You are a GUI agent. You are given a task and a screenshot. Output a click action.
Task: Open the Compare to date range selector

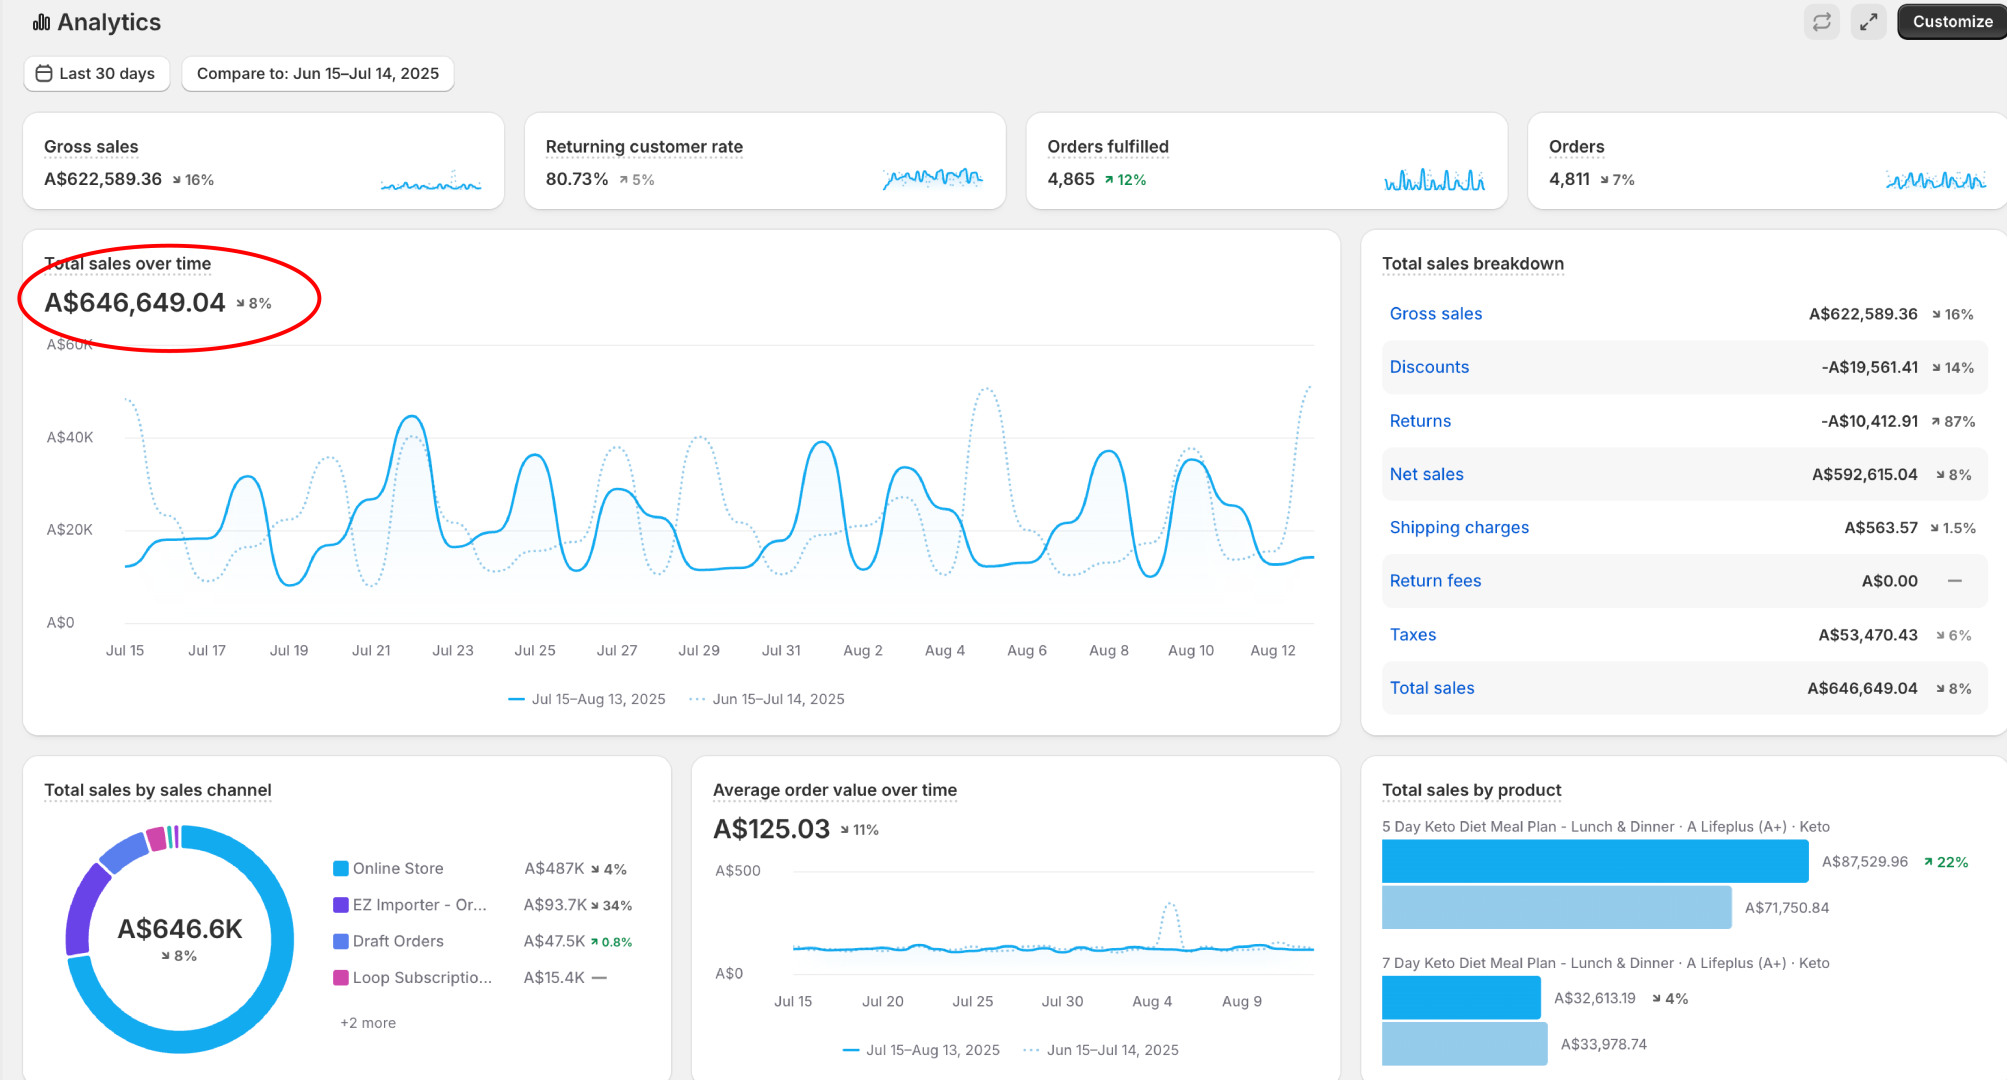click(x=317, y=73)
